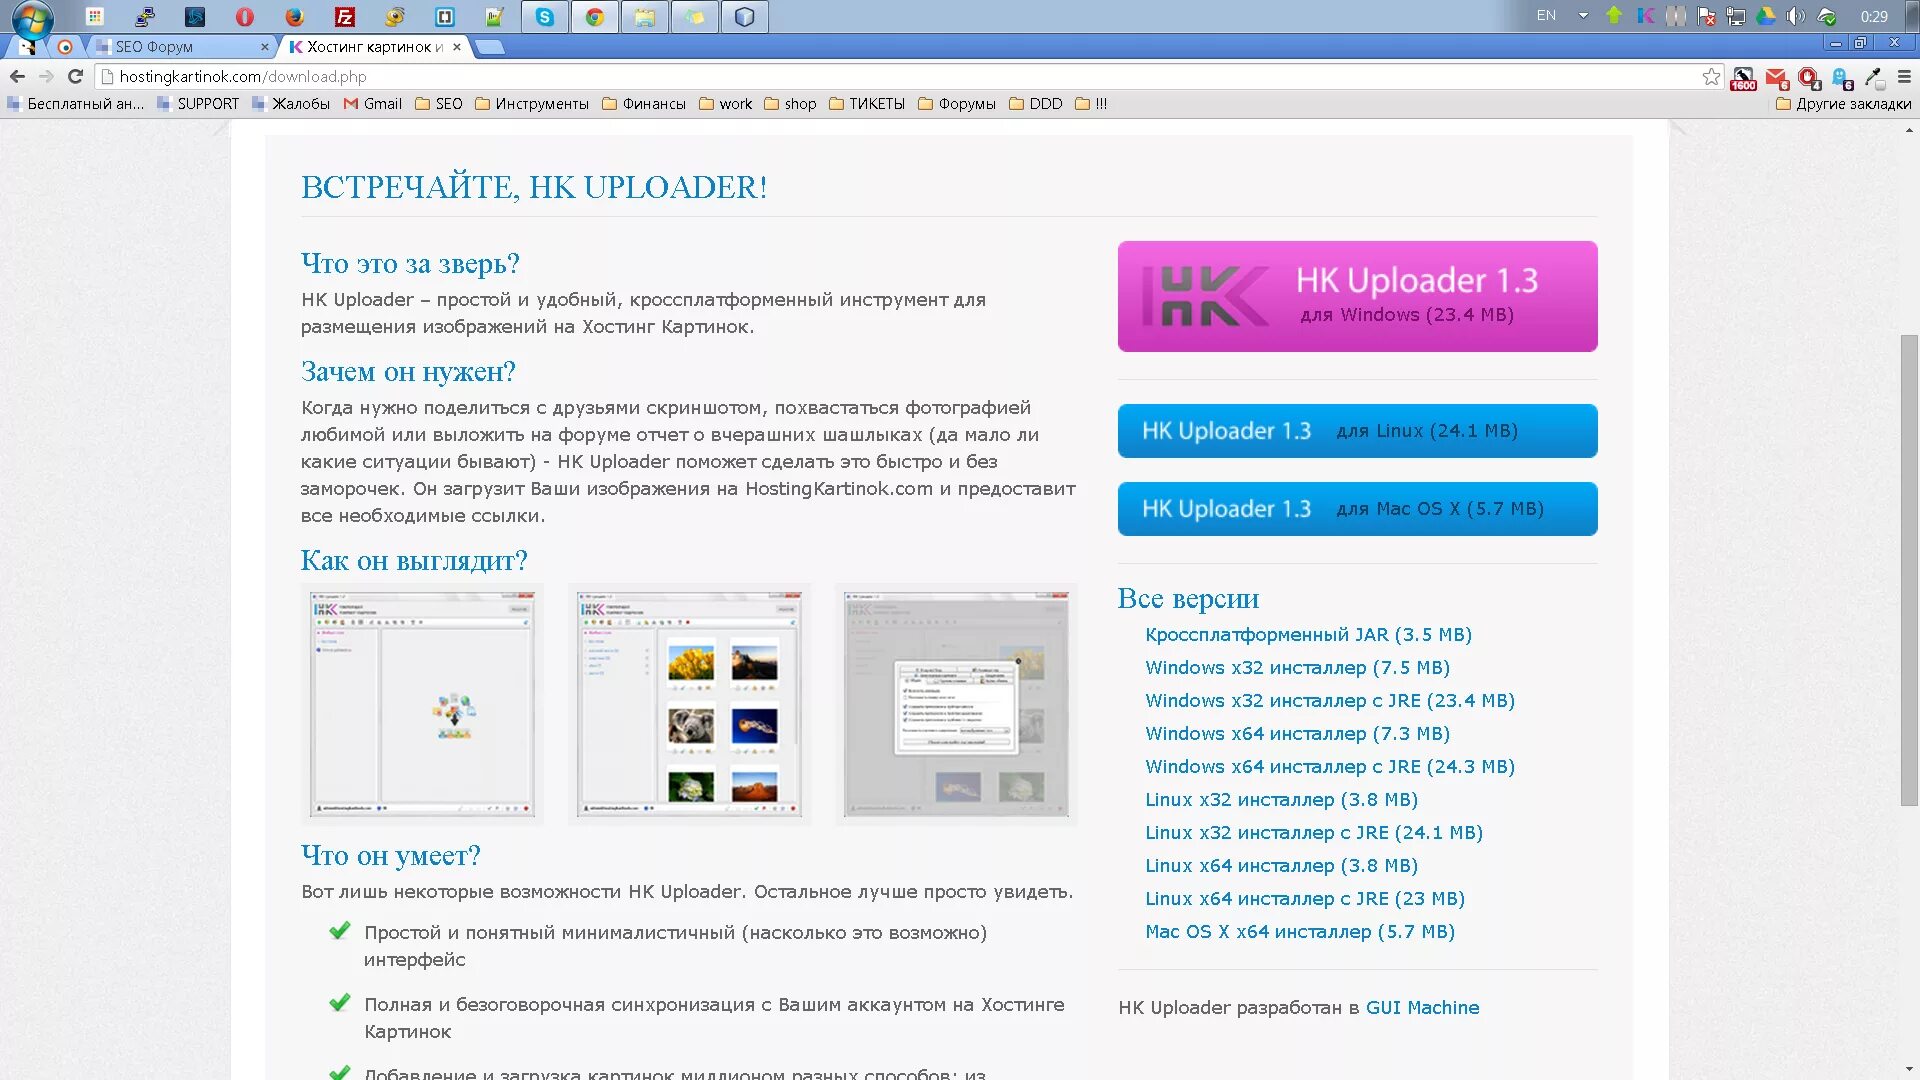This screenshot has height=1080, width=1920.
Task: Go forward to the next page
Action: pos(46,77)
